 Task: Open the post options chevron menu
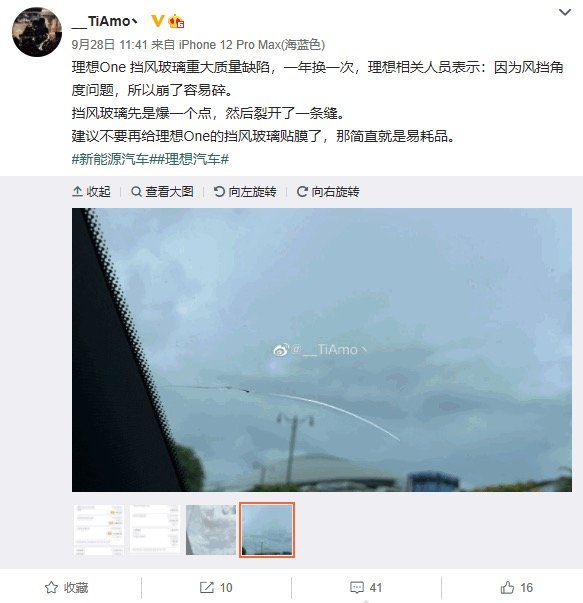(x=564, y=12)
